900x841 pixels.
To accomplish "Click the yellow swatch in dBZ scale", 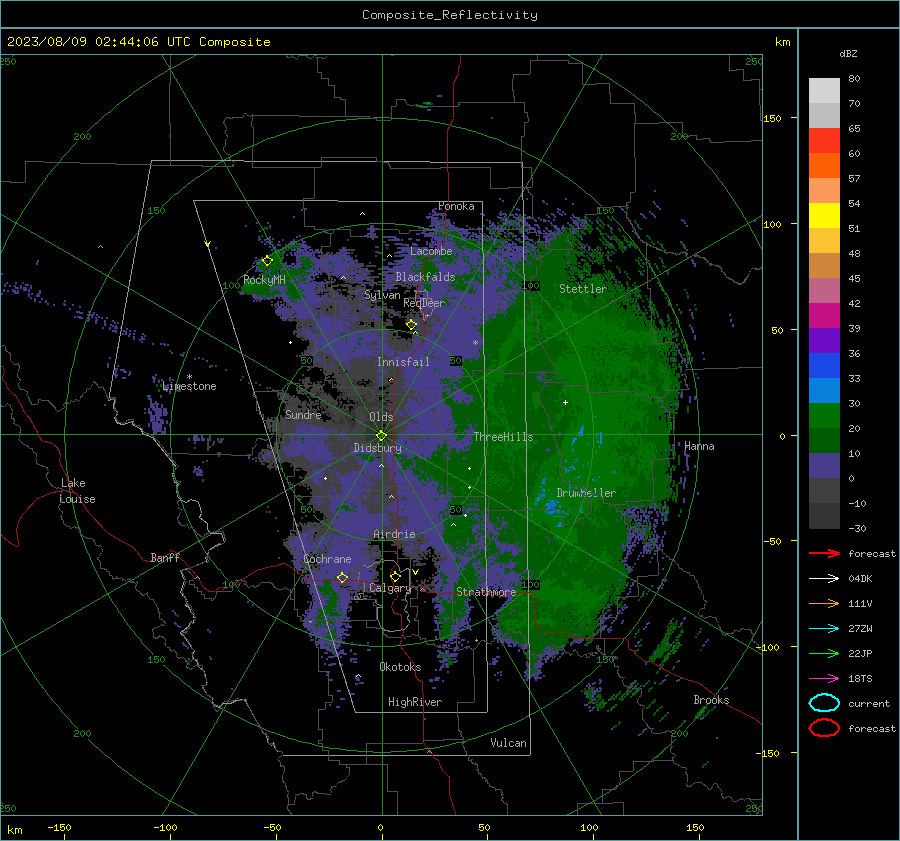I will pos(824,216).
